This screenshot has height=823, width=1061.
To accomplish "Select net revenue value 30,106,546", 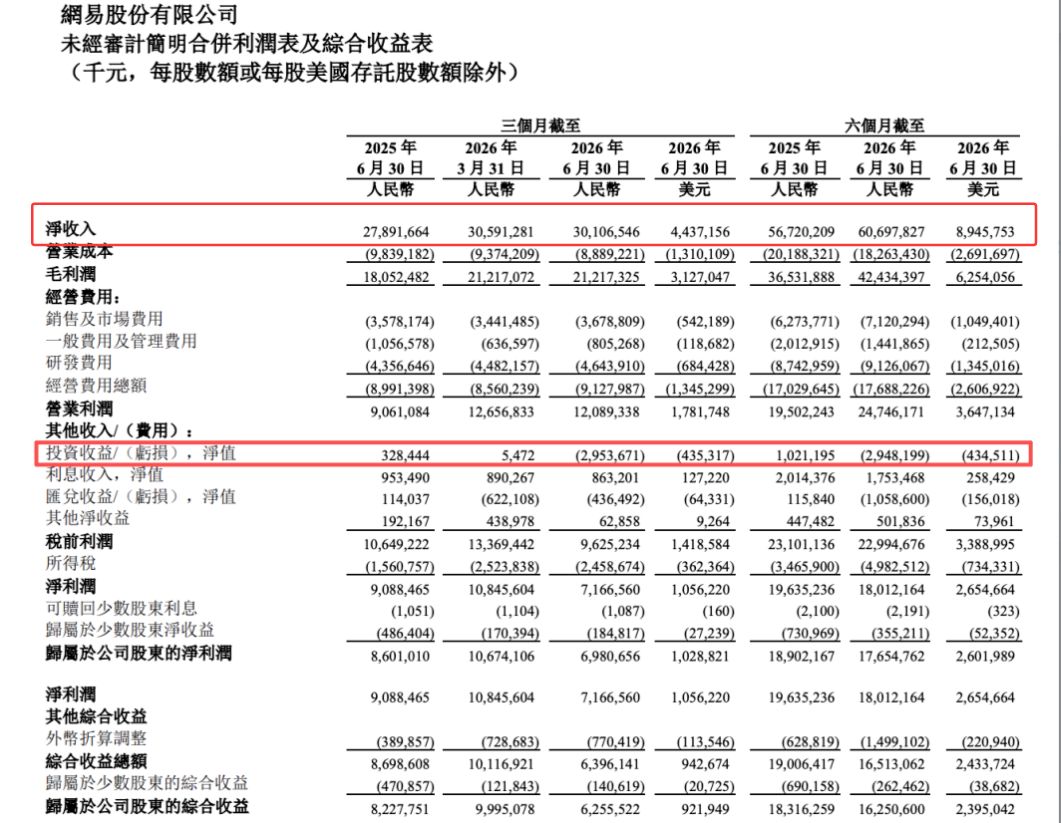I will tap(606, 231).
